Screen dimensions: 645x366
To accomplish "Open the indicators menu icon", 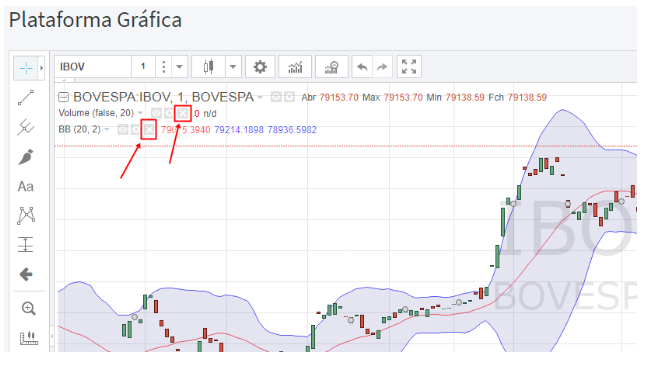I will point(295,67).
